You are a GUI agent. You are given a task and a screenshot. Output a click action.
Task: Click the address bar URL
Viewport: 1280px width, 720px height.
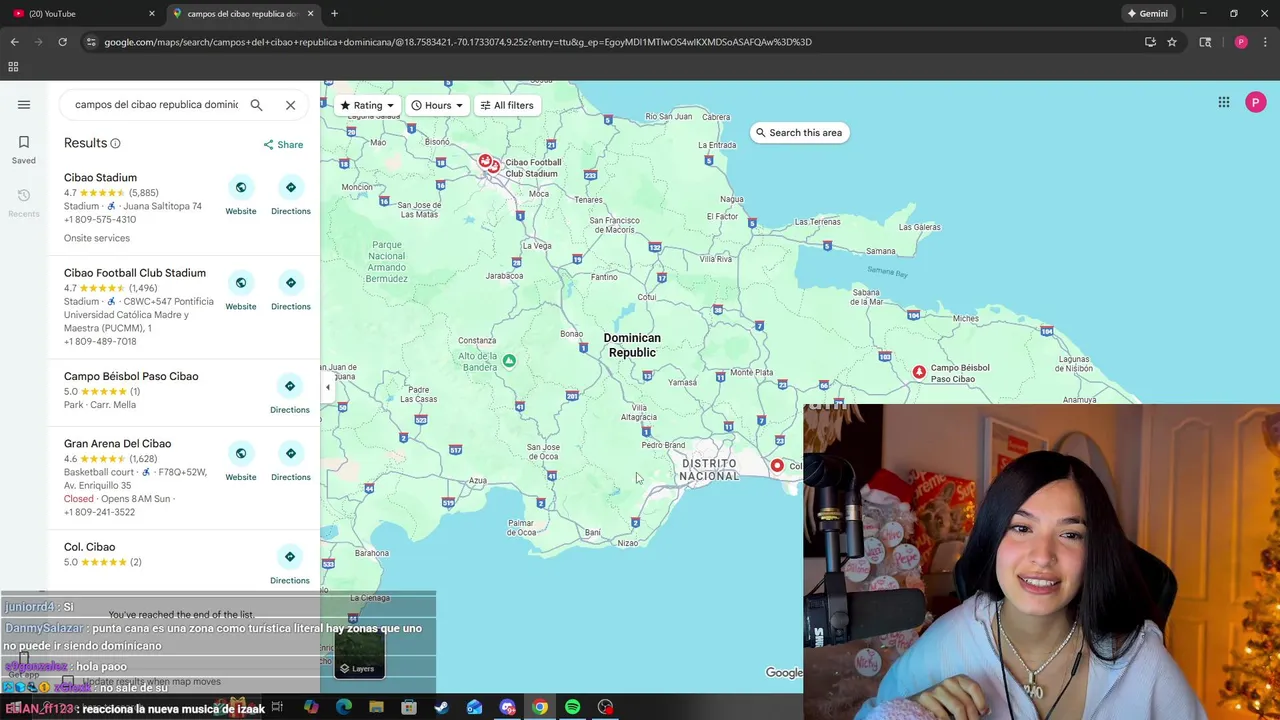458,42
